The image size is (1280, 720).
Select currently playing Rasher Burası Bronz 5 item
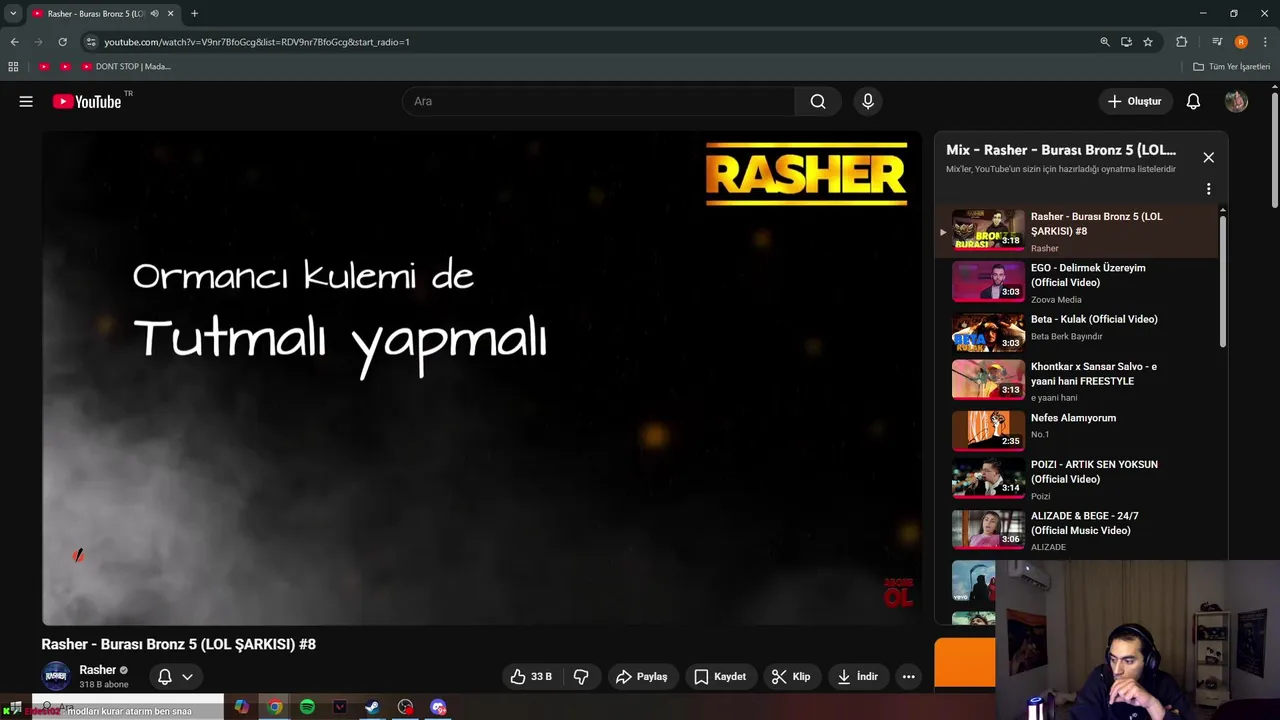pyautogui.click(x=1076, y=232)
